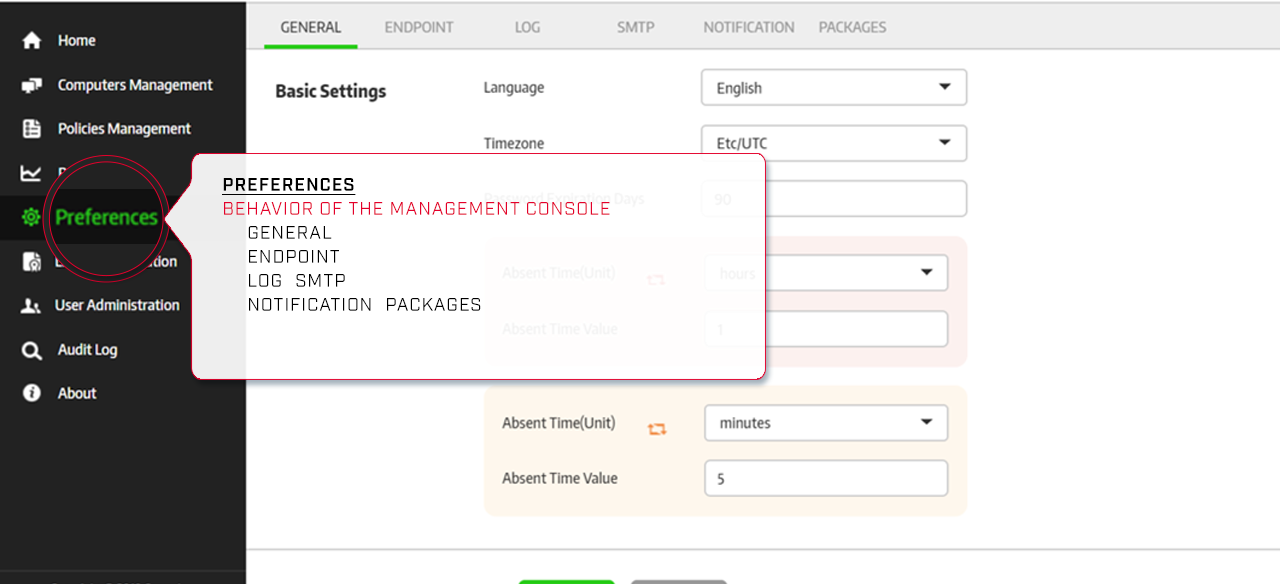
Task: Click the Audit Log magnifier icon
Action: (x=32, y=350)
